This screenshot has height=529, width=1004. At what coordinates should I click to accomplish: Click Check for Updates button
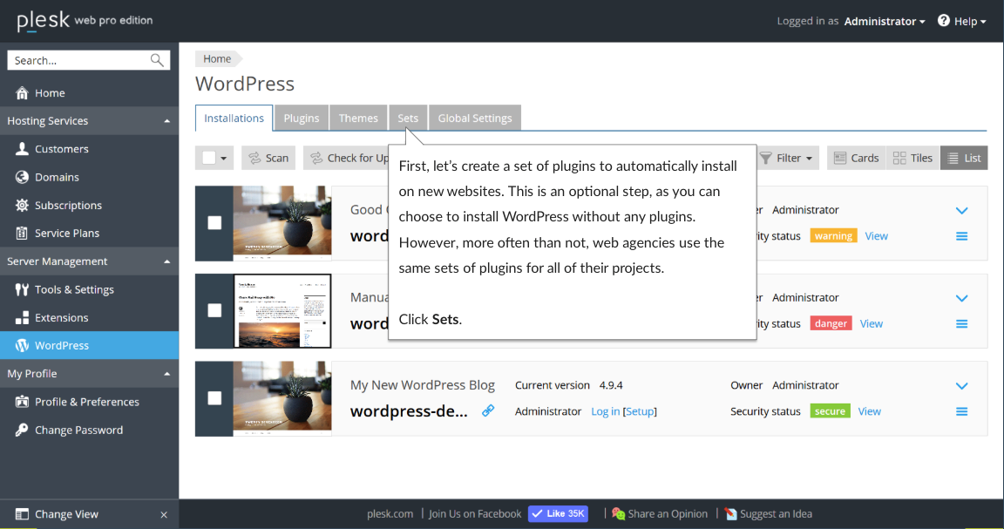(x=346, y=158)
